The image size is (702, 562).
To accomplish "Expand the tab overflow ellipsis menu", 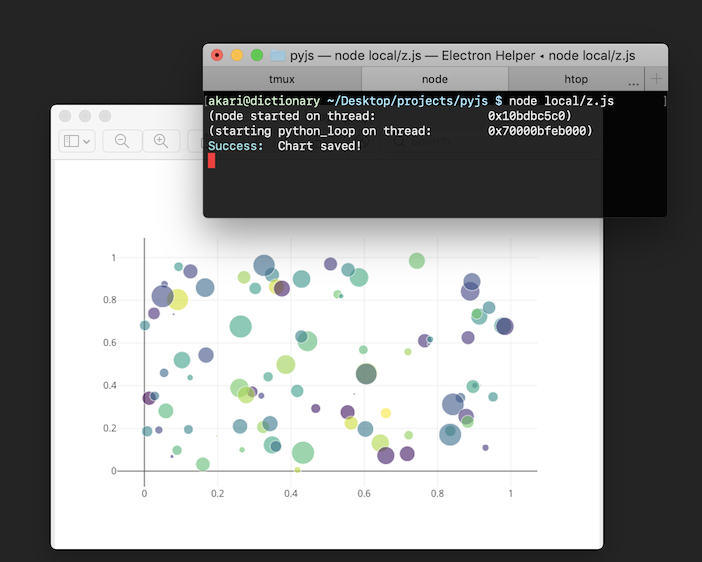I will (633, 81).
